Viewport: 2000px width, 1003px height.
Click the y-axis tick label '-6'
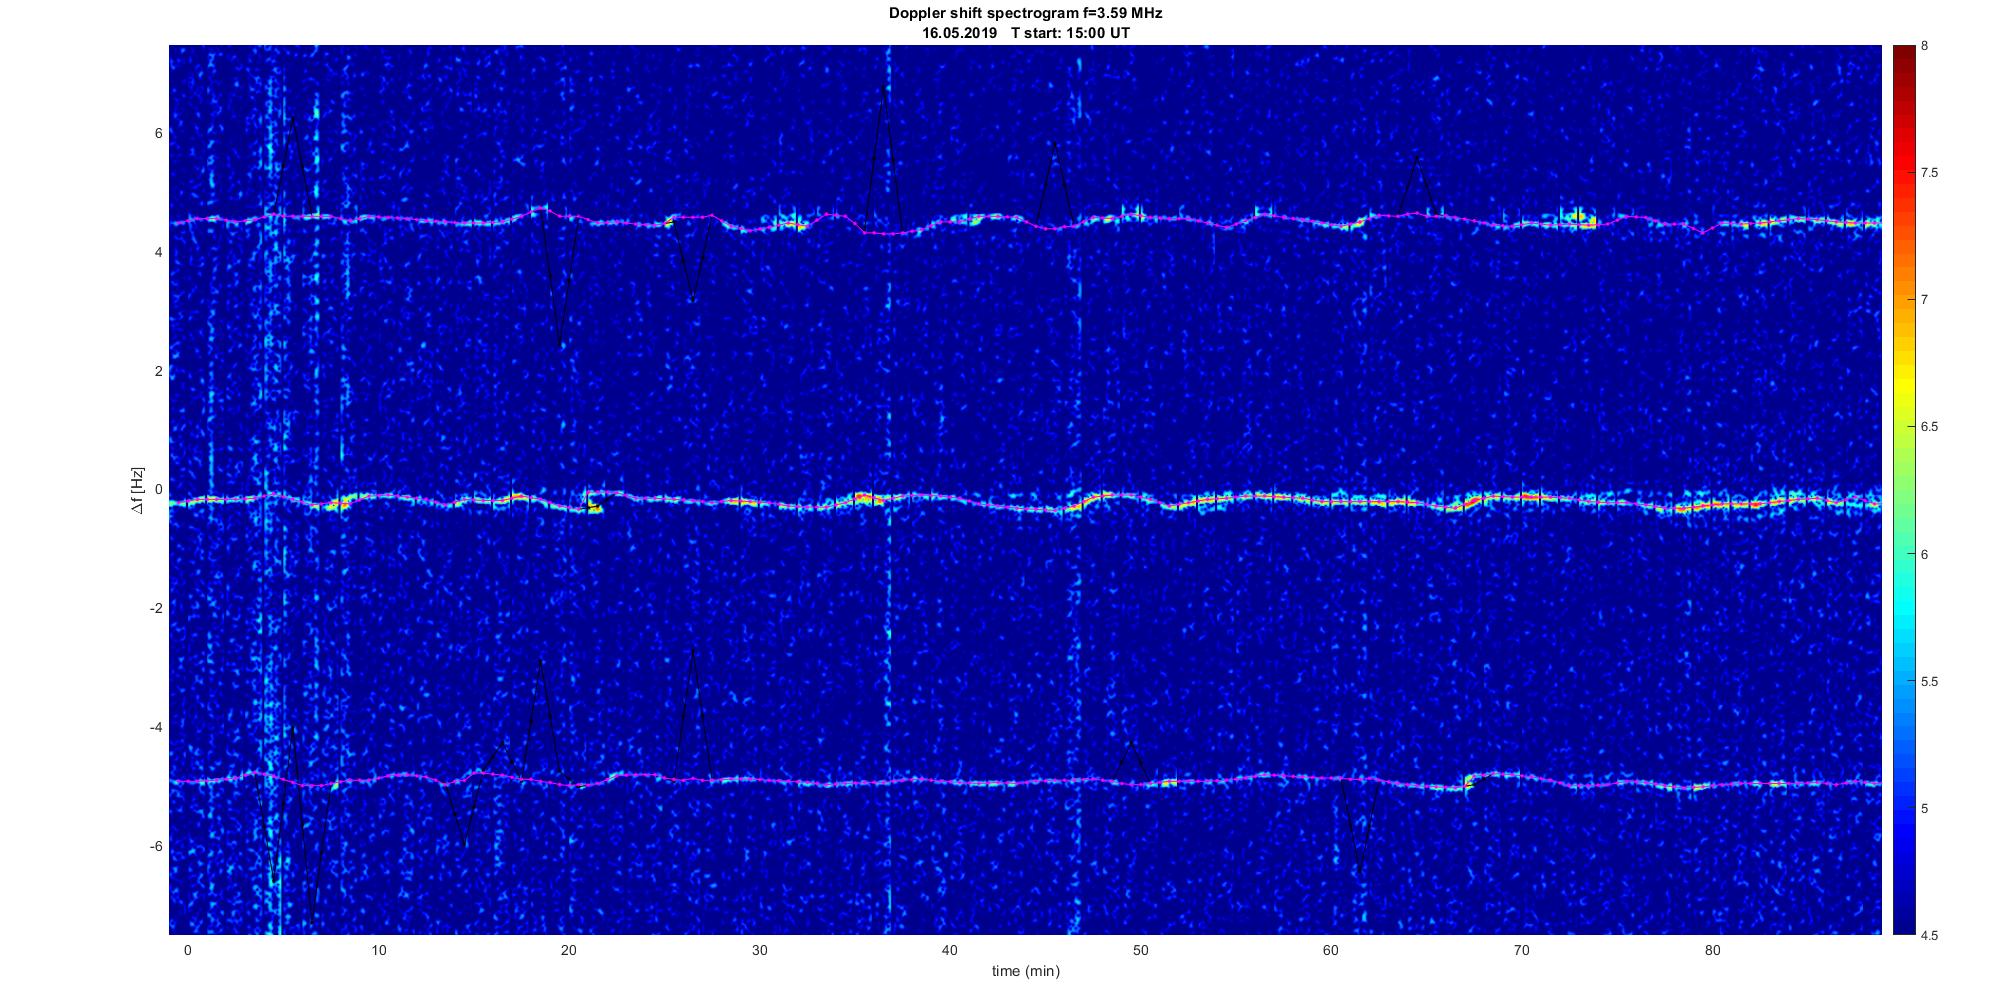[x=155, y=846]
